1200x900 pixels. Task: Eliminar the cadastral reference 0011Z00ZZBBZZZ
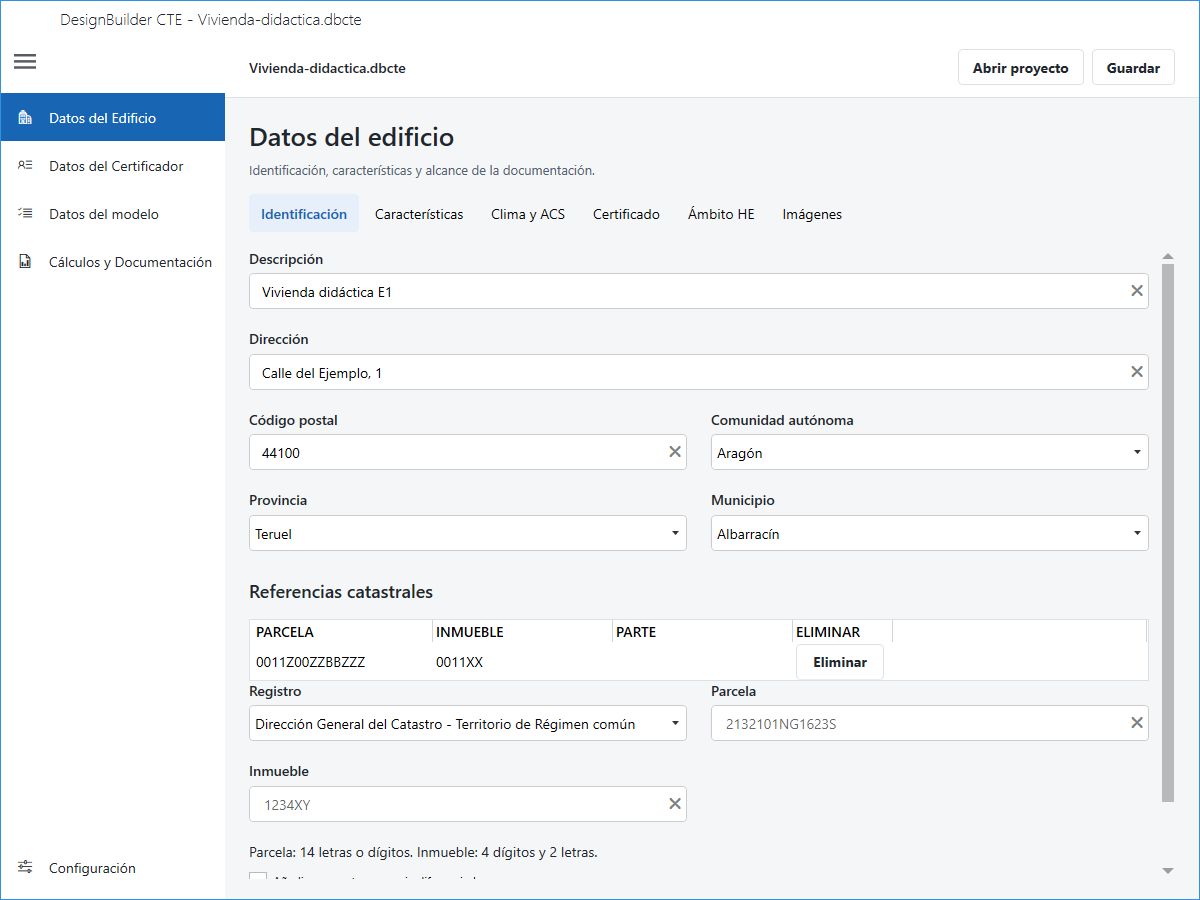pos(840,662)
